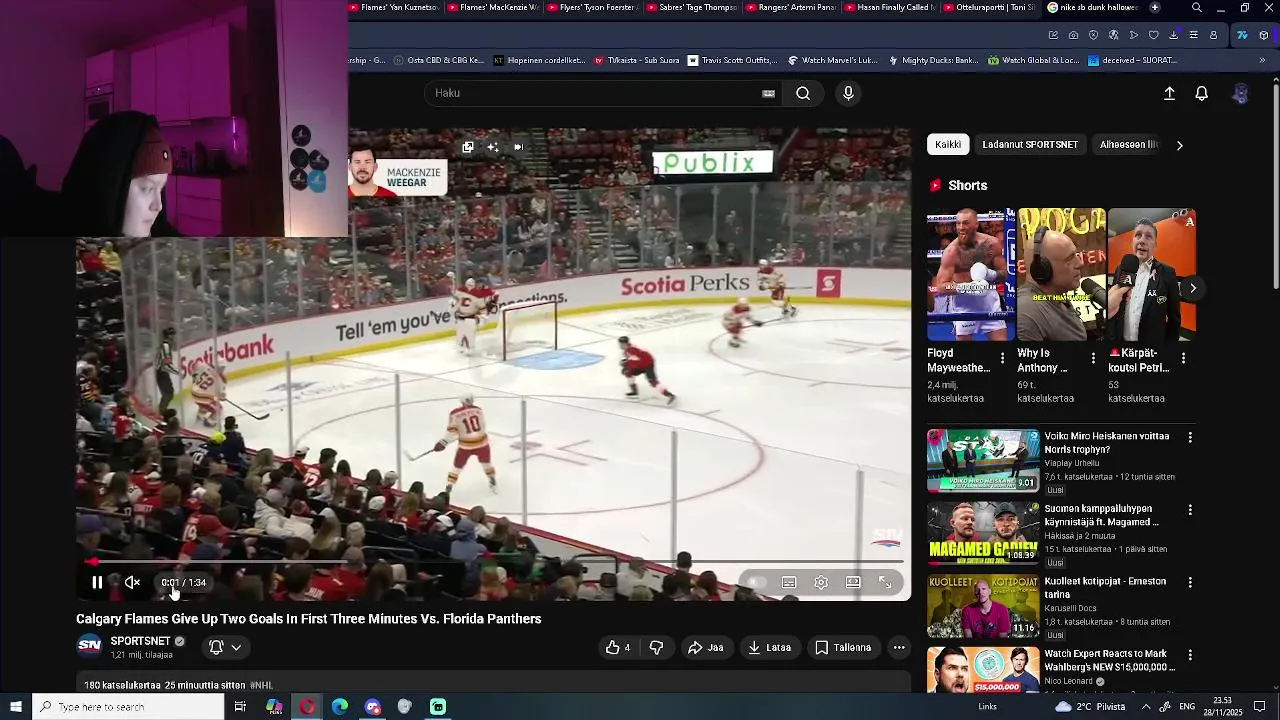
Task: Open options for Kärpät-koutsi Petri short
Action: point(1183,358)
